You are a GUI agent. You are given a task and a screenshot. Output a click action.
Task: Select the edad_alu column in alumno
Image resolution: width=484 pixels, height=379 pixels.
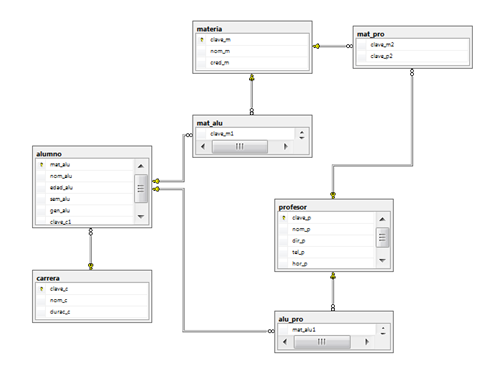click(x=85, y=187)
